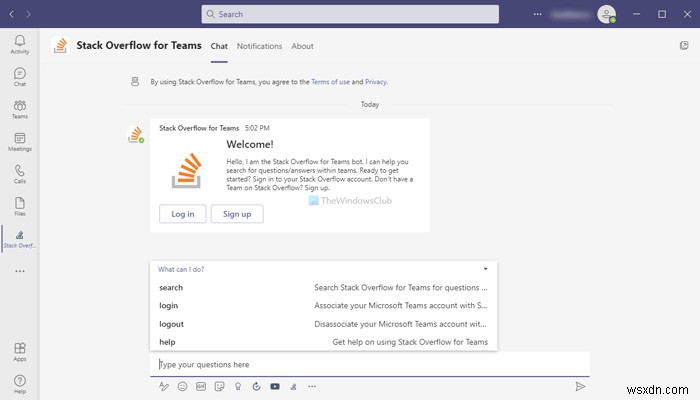Screen dimensions: 700x400
Task: Open the Format text option
Action: click(164, 386)
